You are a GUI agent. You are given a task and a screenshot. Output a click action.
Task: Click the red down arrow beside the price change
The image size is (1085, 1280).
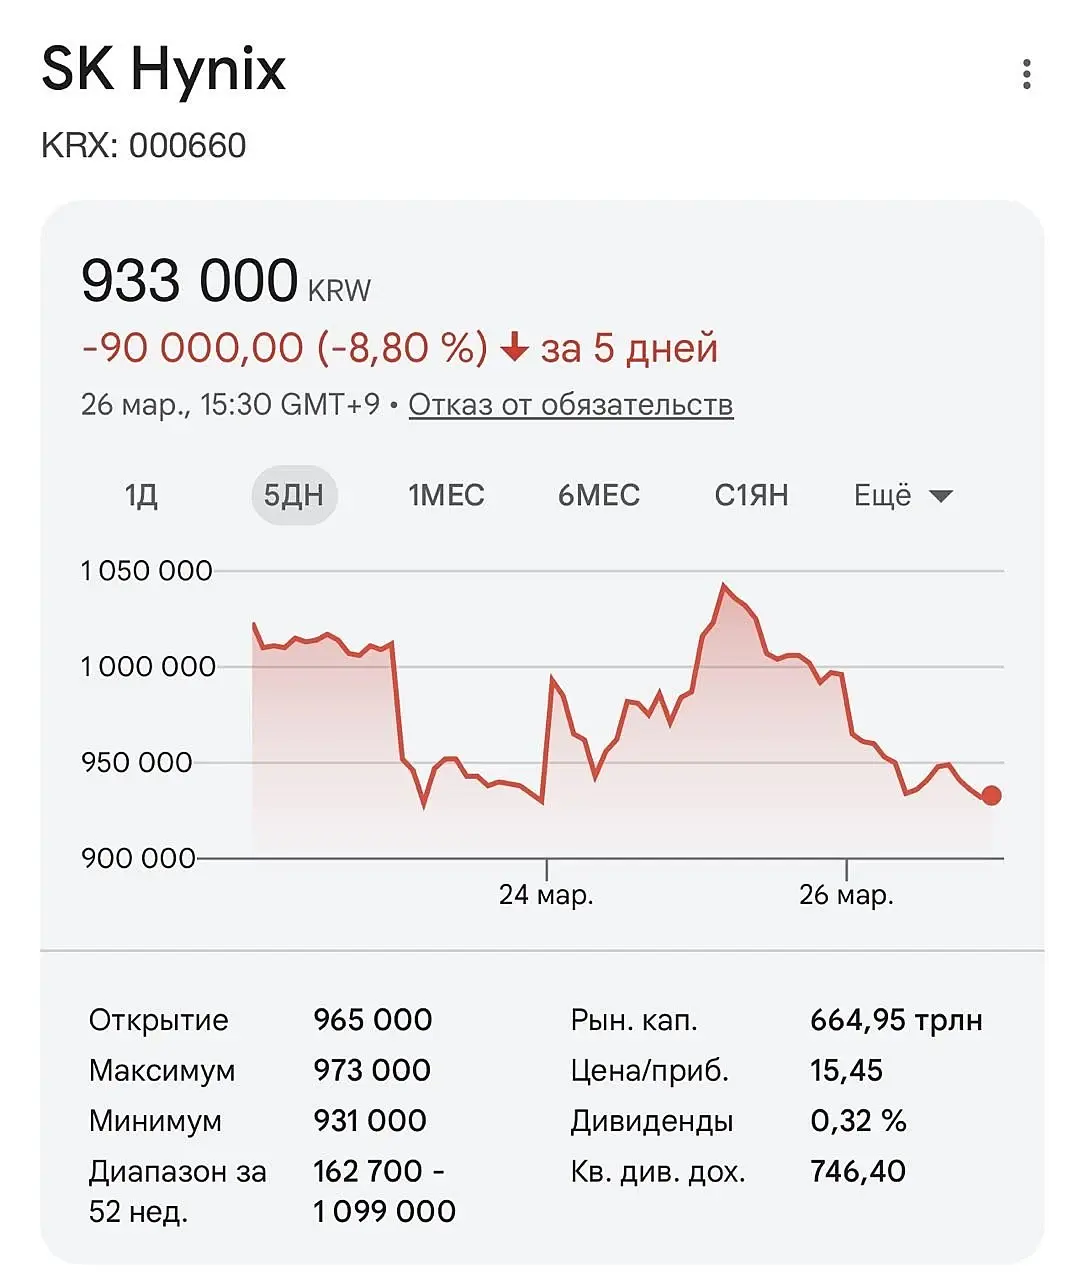pyautogui.click(x=514, y=348)
